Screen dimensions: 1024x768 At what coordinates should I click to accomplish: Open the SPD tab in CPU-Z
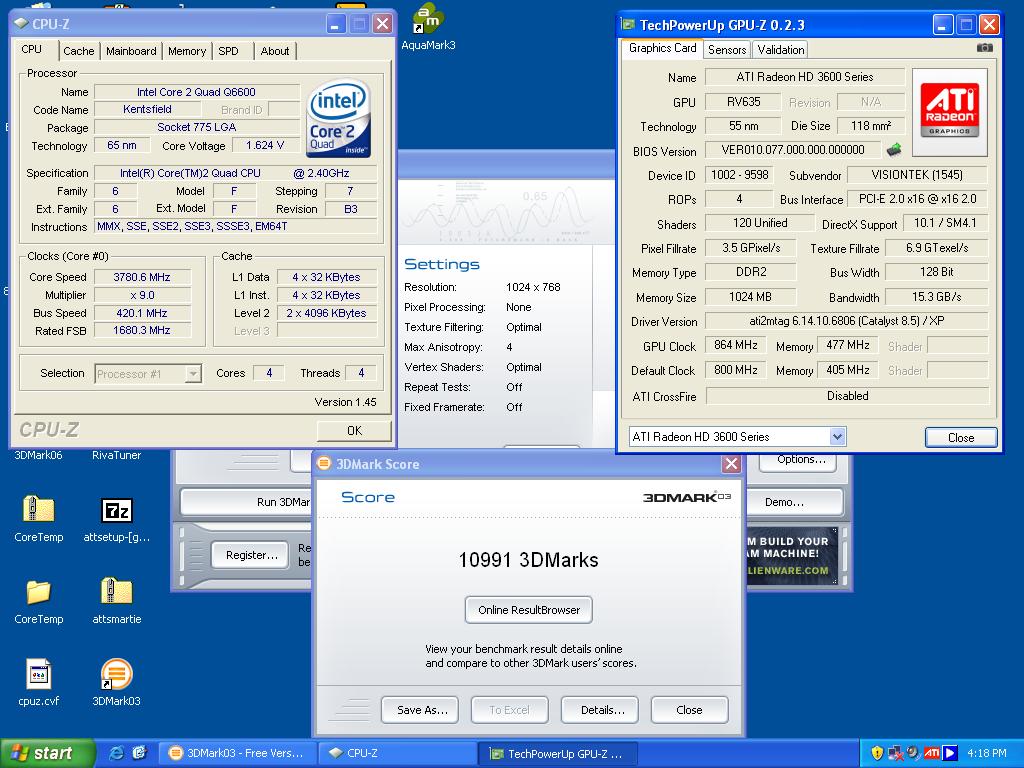pyautogui.click(x=229, y=51)
